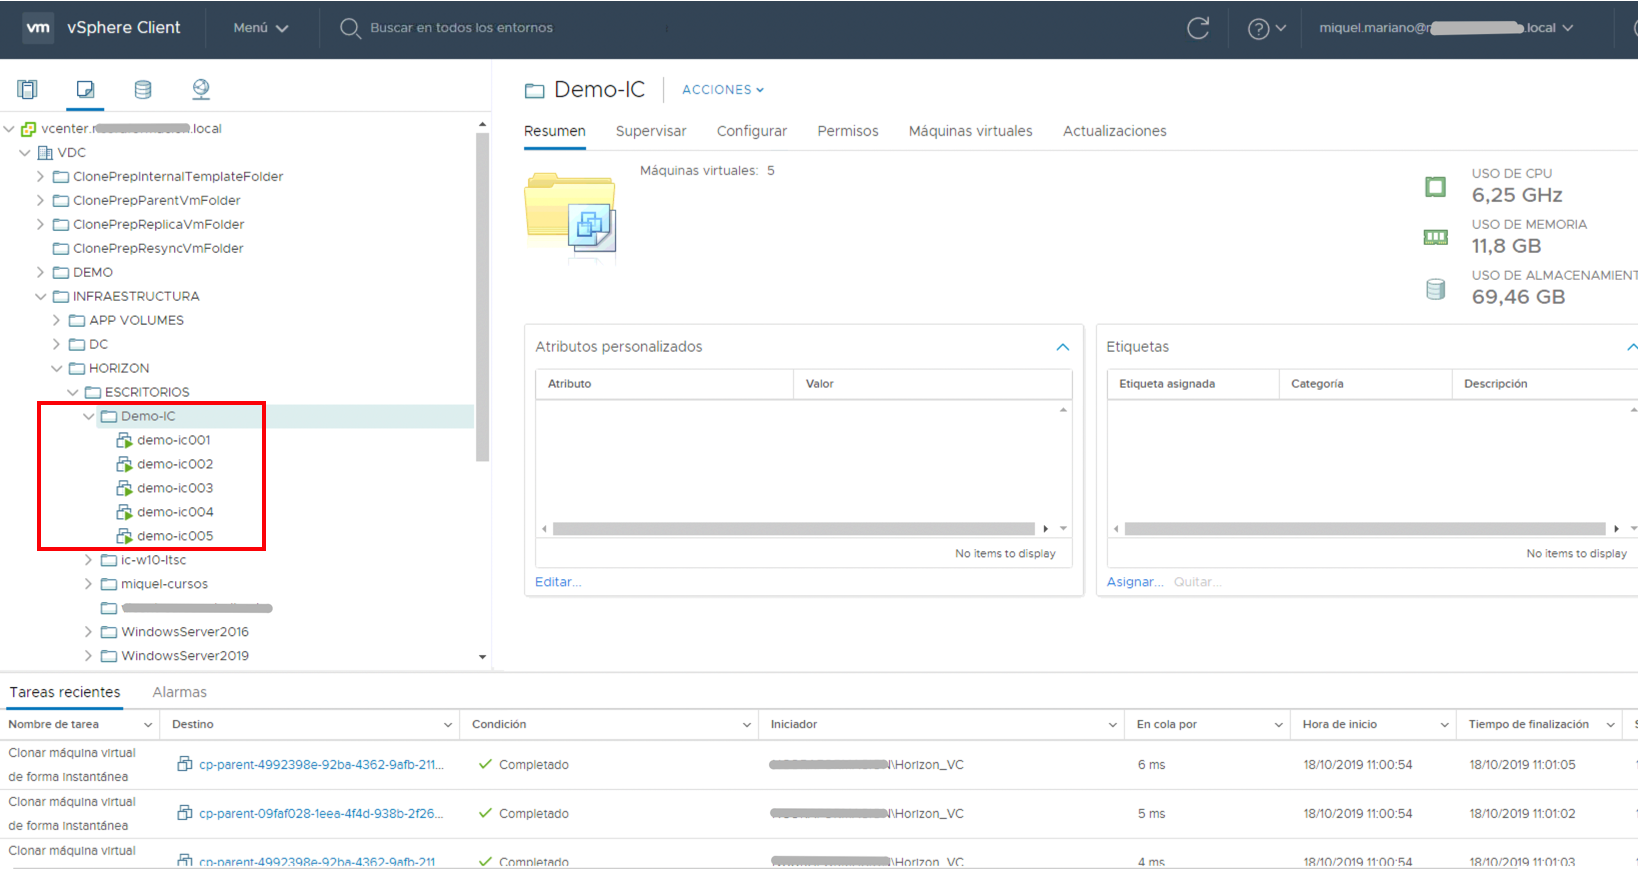Viewport: 1638px width, 869px height.
Task: Select the Tareas recientes tab
Action: click(65, 692)
